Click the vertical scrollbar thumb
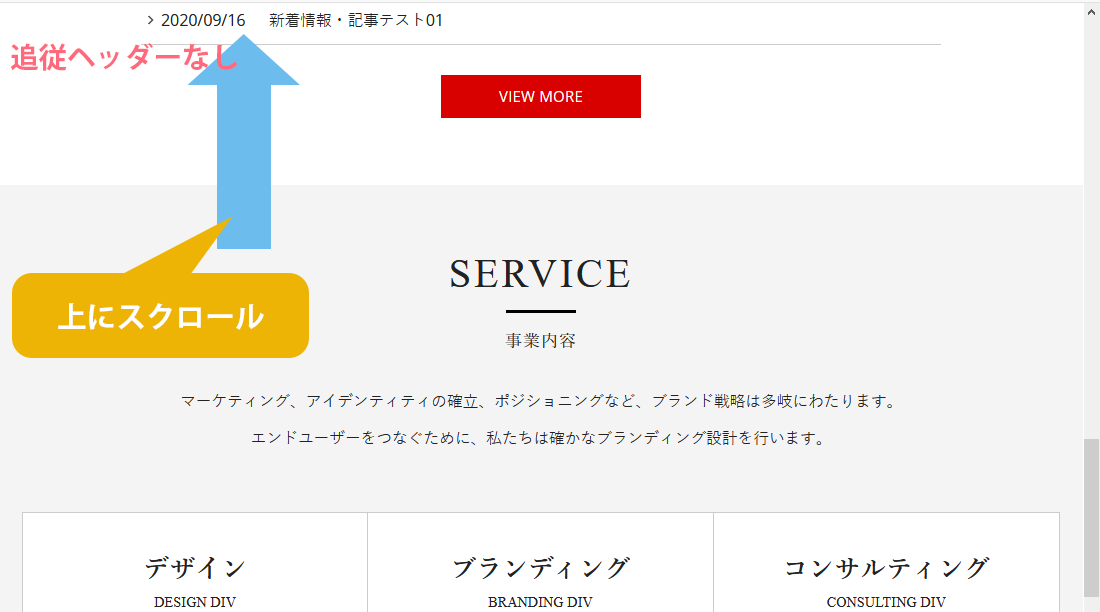 point(1091,518)
